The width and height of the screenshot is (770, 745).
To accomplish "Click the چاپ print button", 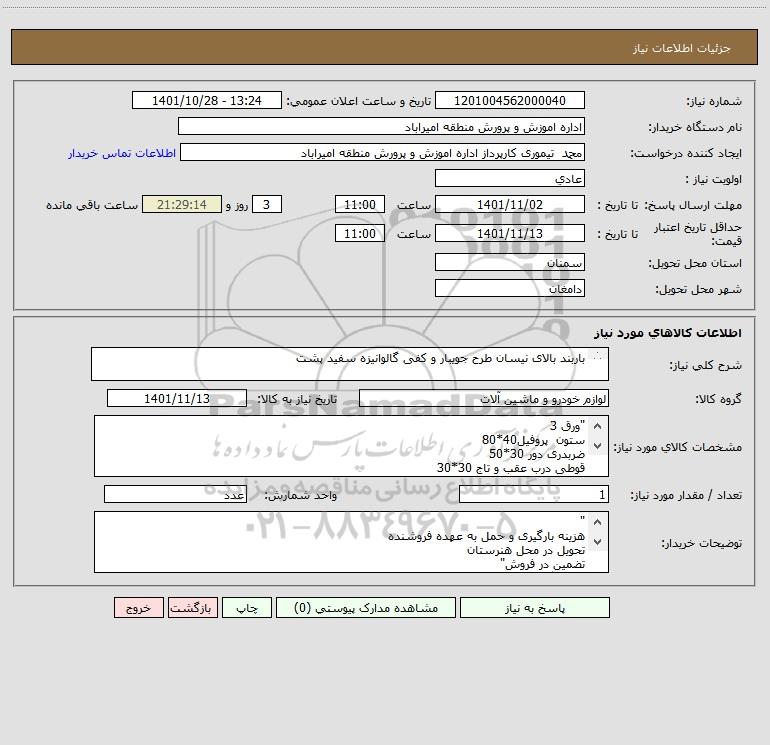I will (247, 607).
